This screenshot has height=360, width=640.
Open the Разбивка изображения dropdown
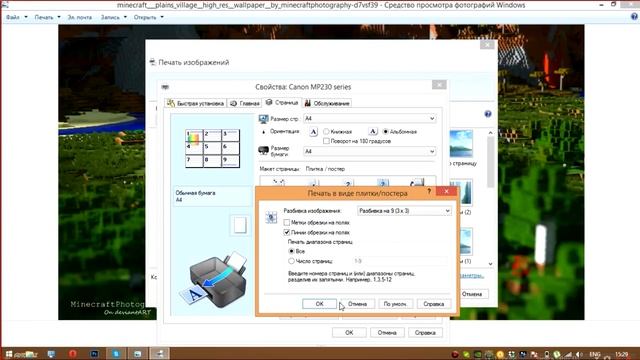coord(404,211)
